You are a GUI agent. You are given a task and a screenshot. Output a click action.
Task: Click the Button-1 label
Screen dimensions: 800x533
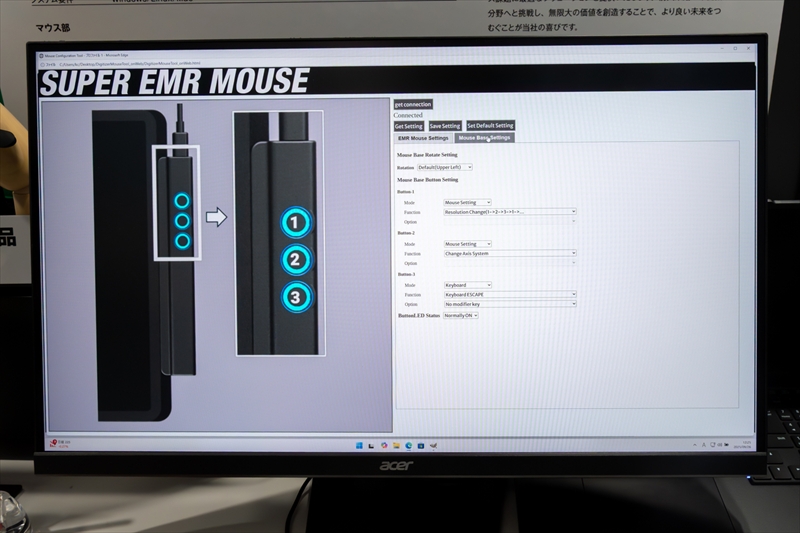click(406, 192)
